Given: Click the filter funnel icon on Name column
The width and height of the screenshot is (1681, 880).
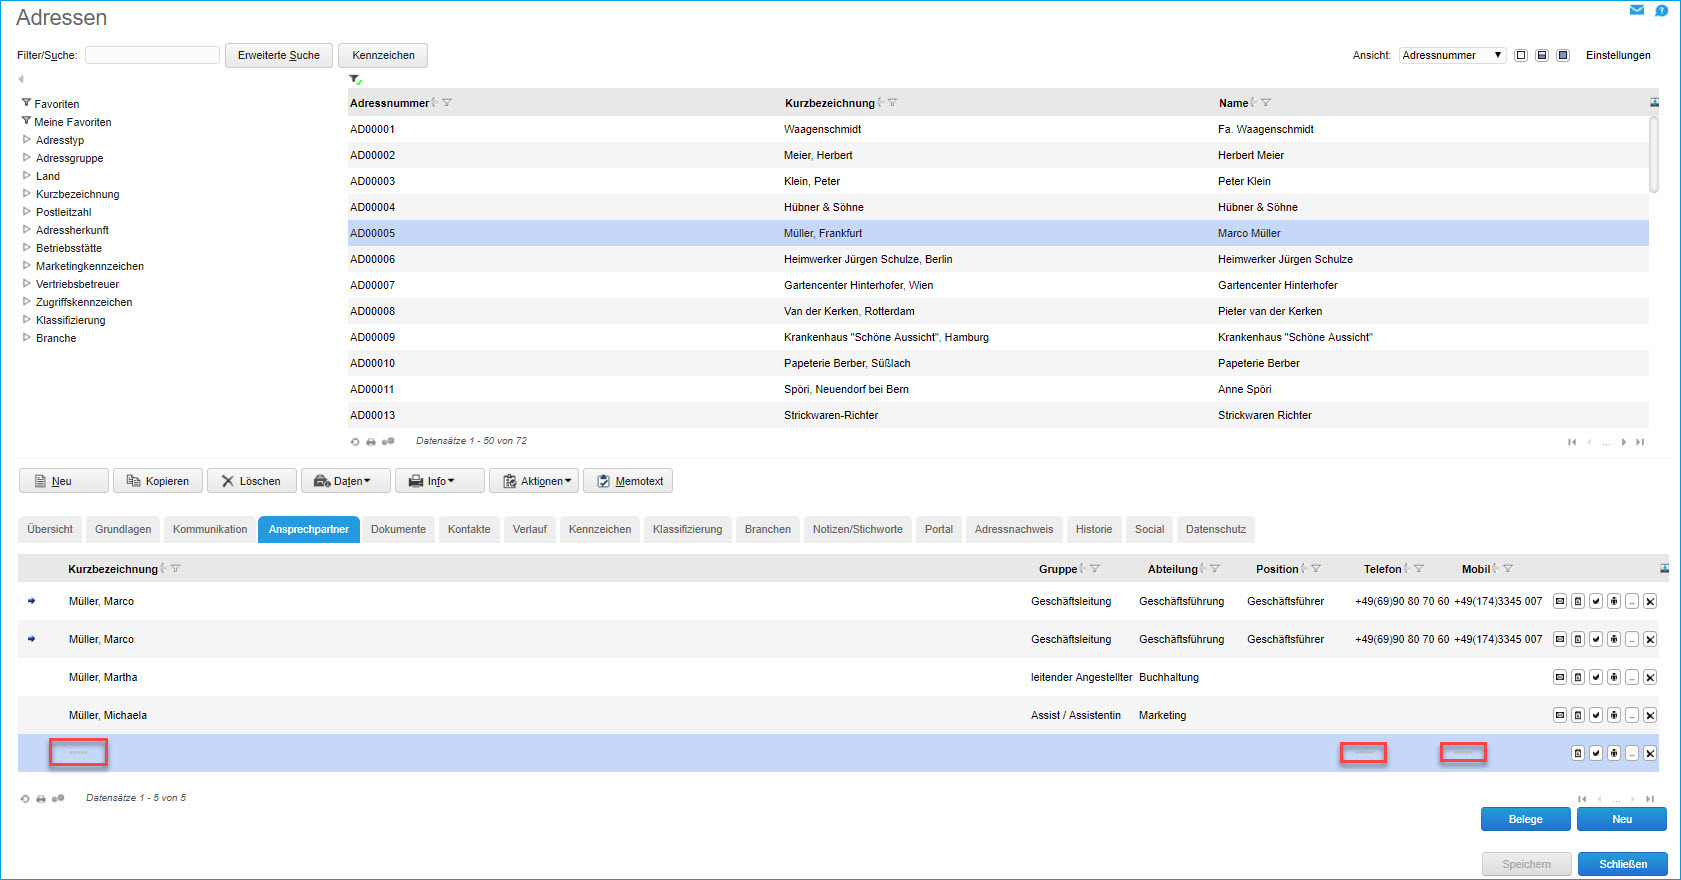Looking at the screenshot, I should click(1266, 103).
